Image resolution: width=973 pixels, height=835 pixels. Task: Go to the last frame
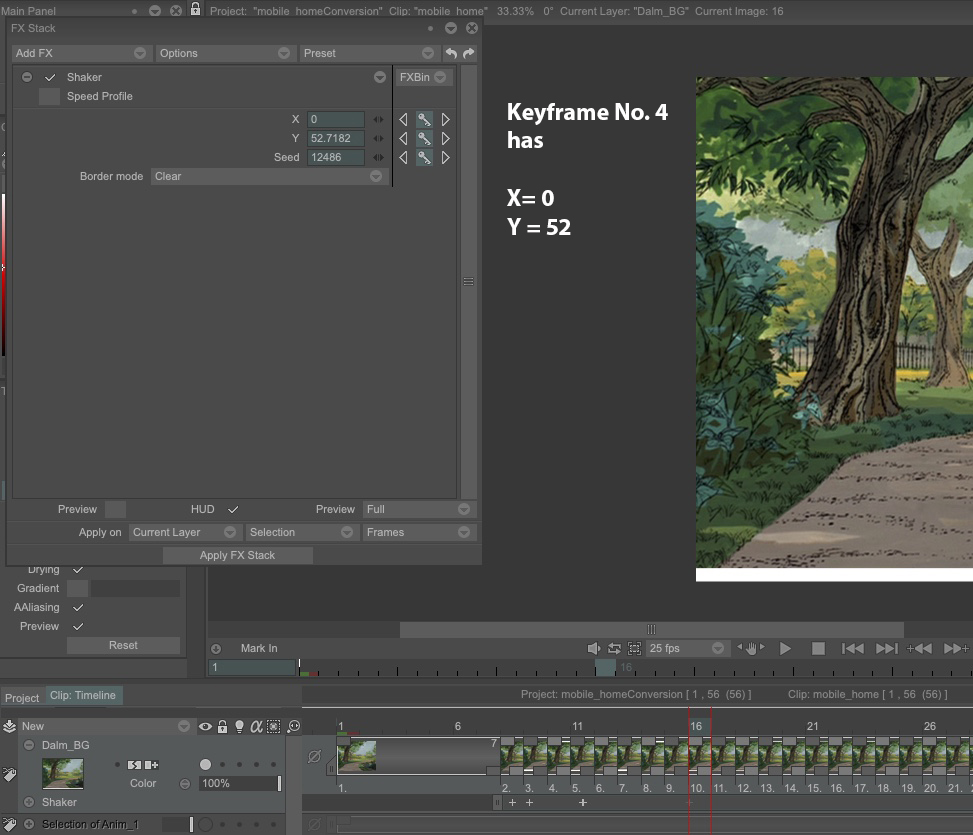[x=887, y=648]
